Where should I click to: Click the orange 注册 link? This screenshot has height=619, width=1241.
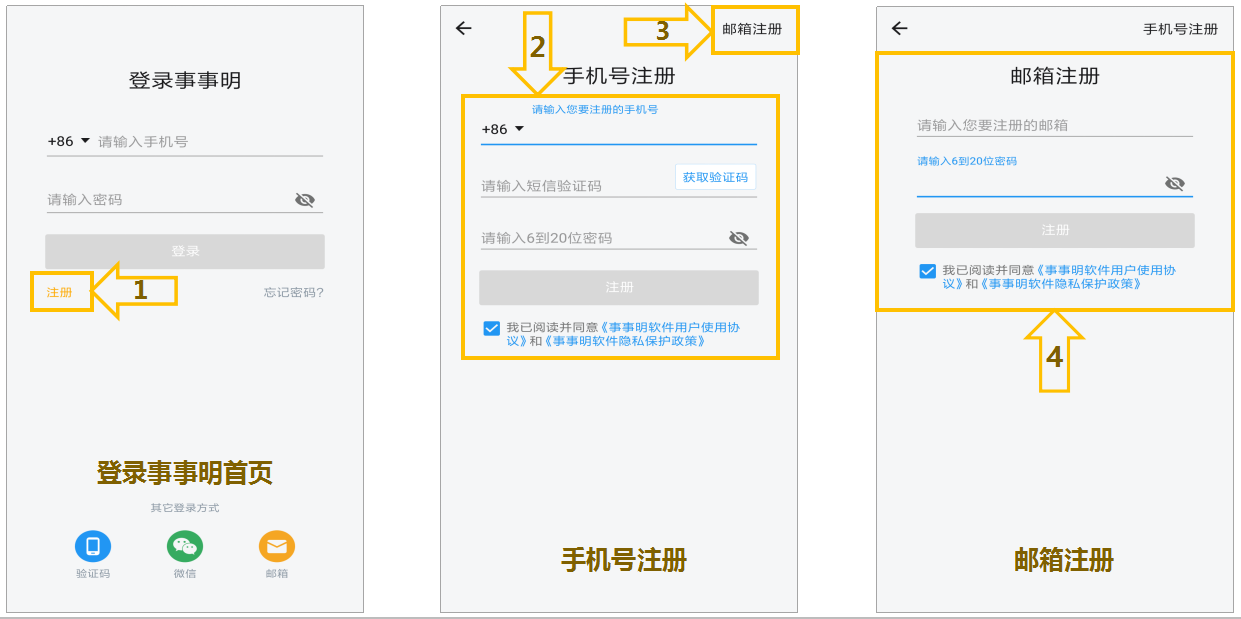pyautogui.click(x=59, y=293)
